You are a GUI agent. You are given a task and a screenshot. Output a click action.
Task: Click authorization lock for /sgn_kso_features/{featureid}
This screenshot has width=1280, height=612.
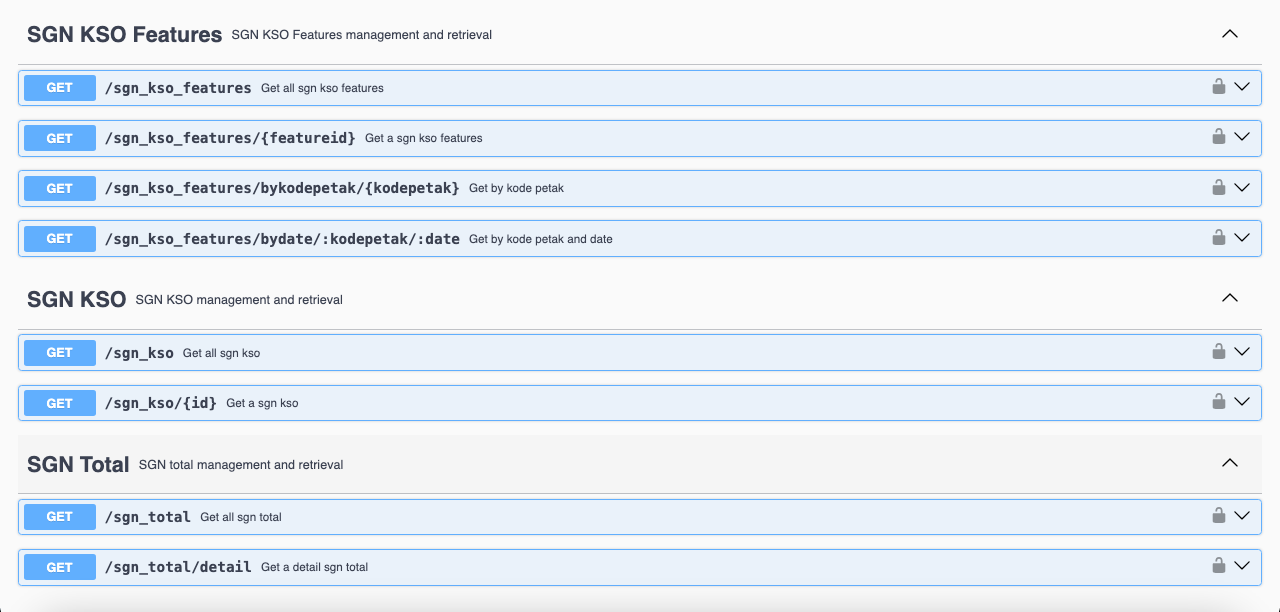[1218, 137]
